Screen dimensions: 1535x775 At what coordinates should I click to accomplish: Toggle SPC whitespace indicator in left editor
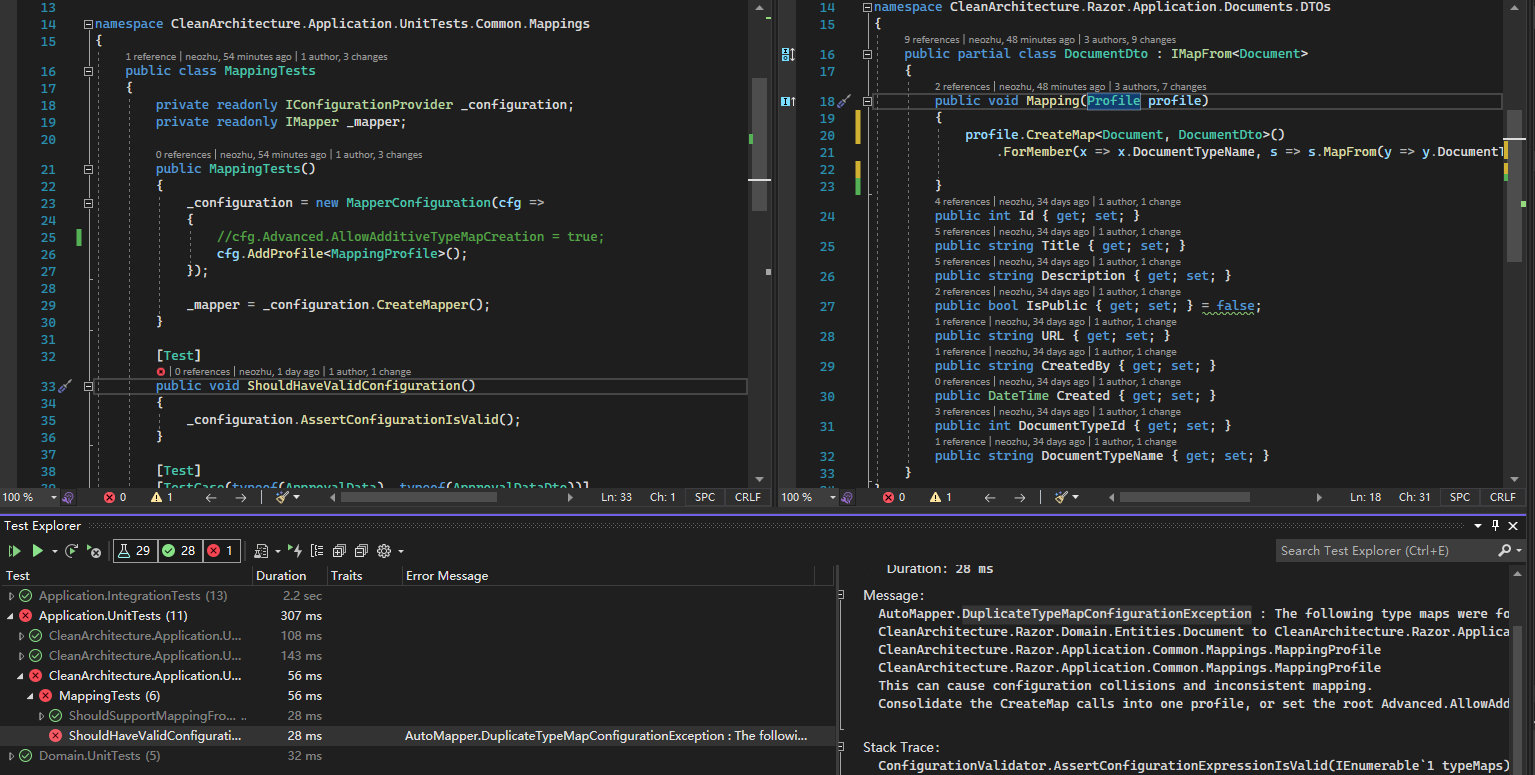(x=705, y=497)
